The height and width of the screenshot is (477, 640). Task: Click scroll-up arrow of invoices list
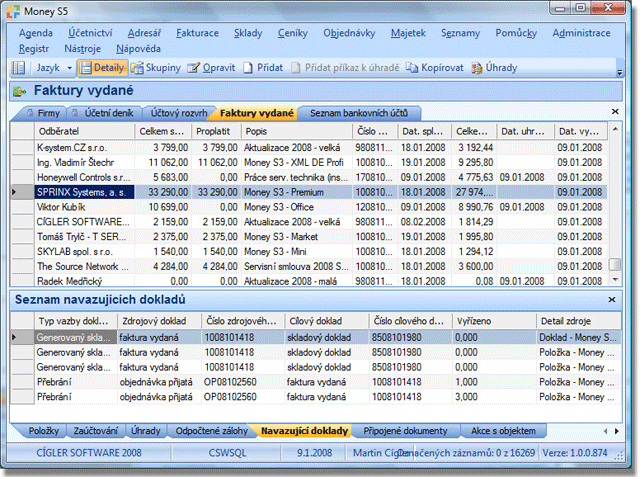(x=615, y=129)
